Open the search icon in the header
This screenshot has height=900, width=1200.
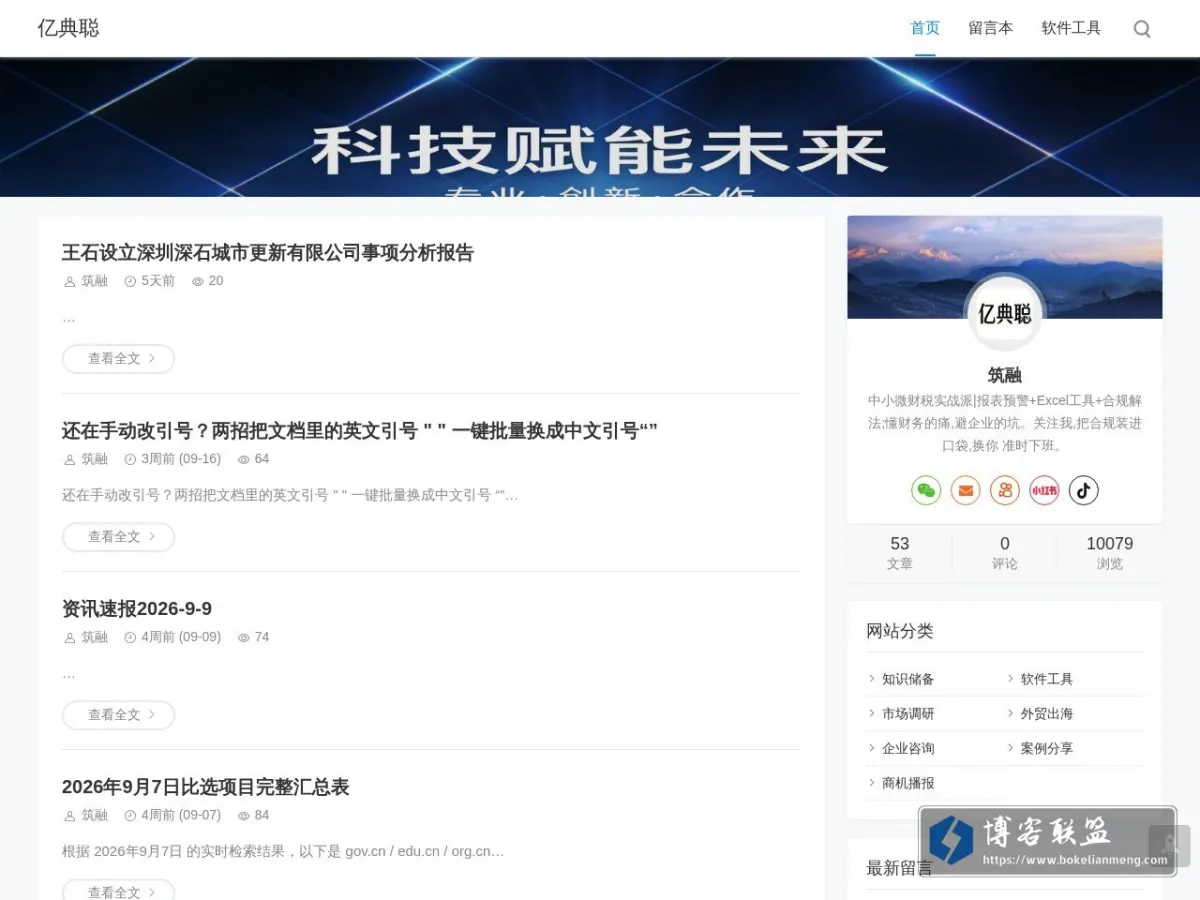tap(1142, 29)
